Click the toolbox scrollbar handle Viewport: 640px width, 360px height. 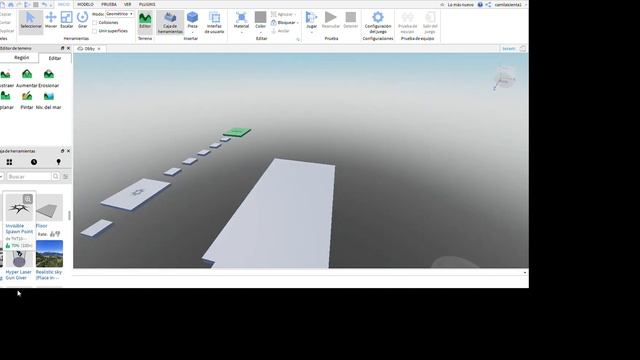pos(69,216)
